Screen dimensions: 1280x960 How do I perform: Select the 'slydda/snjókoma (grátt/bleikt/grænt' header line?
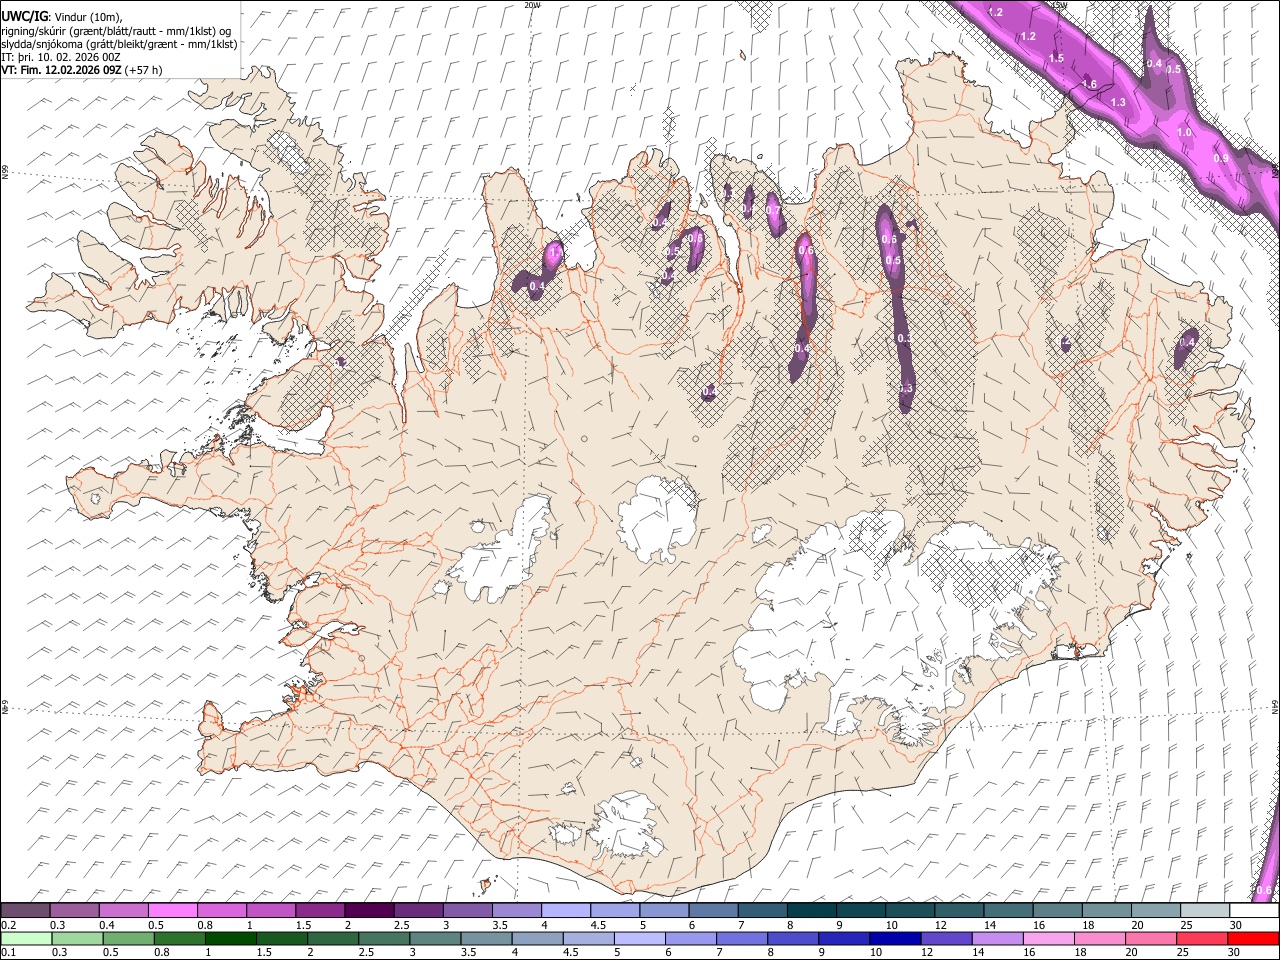tap(120, 44)
